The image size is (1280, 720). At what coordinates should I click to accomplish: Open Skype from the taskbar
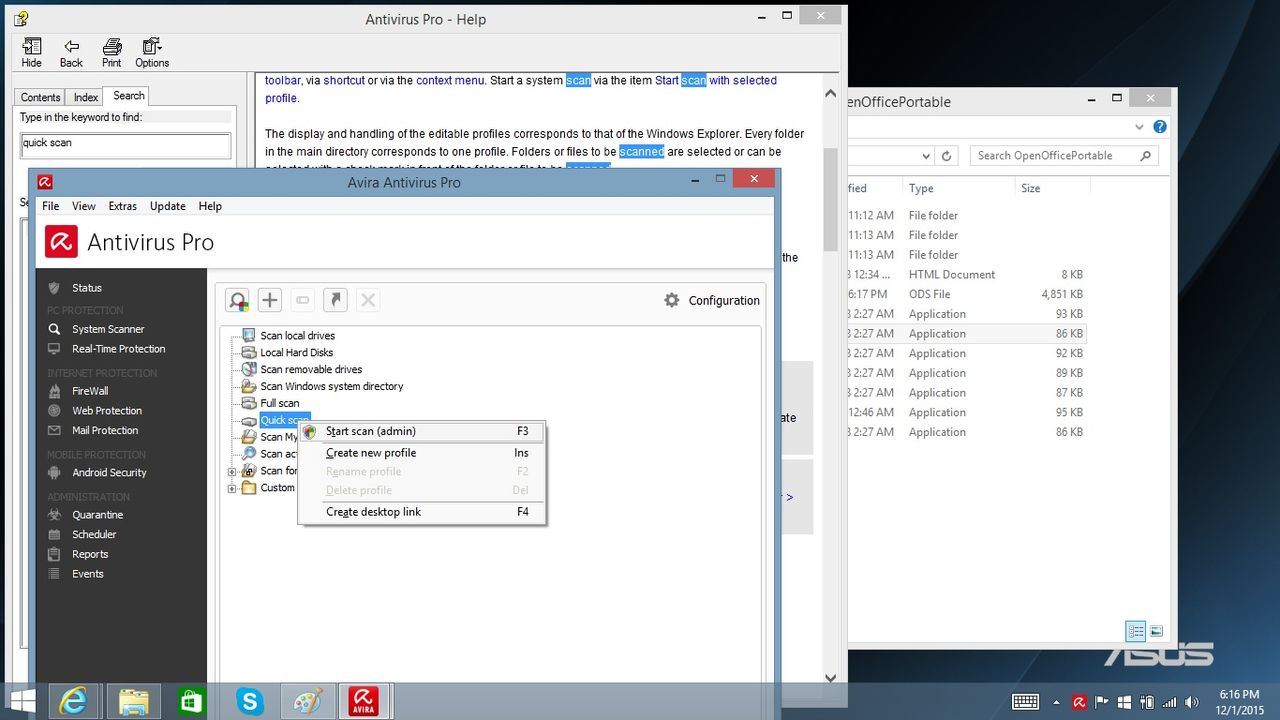(250, 701)
